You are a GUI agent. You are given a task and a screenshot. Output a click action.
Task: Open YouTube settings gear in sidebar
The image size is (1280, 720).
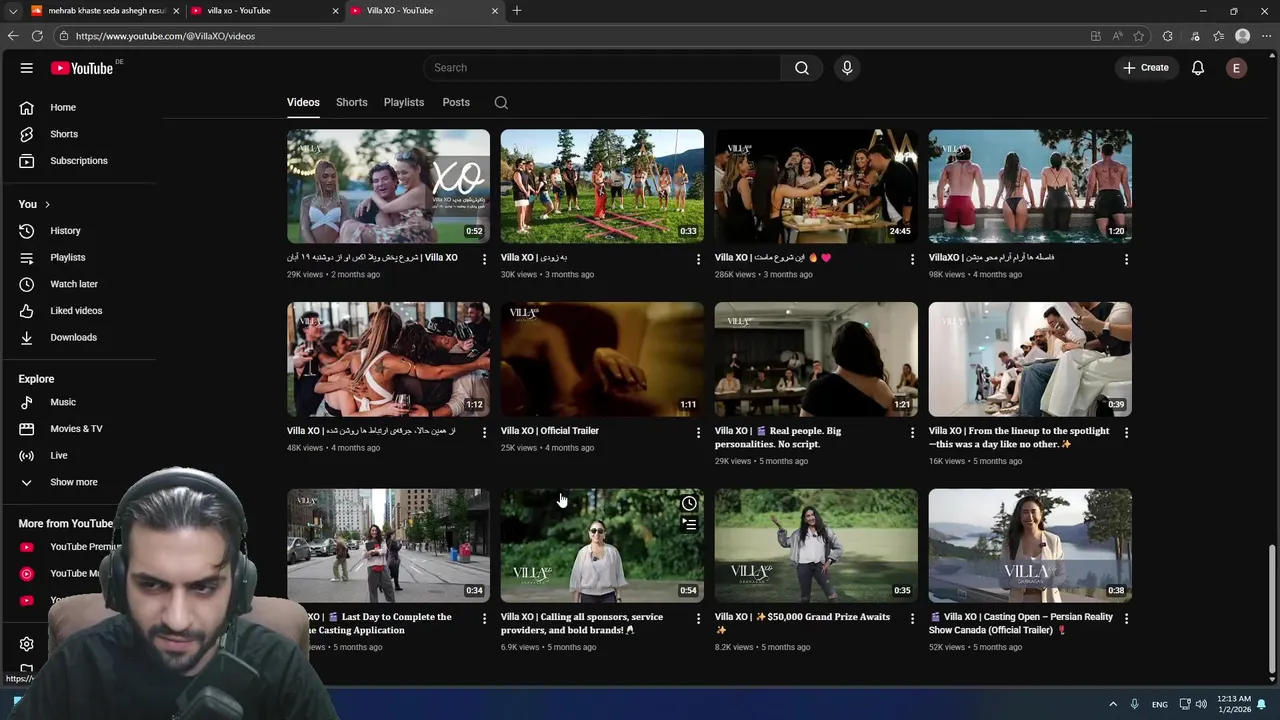[27, 644]
